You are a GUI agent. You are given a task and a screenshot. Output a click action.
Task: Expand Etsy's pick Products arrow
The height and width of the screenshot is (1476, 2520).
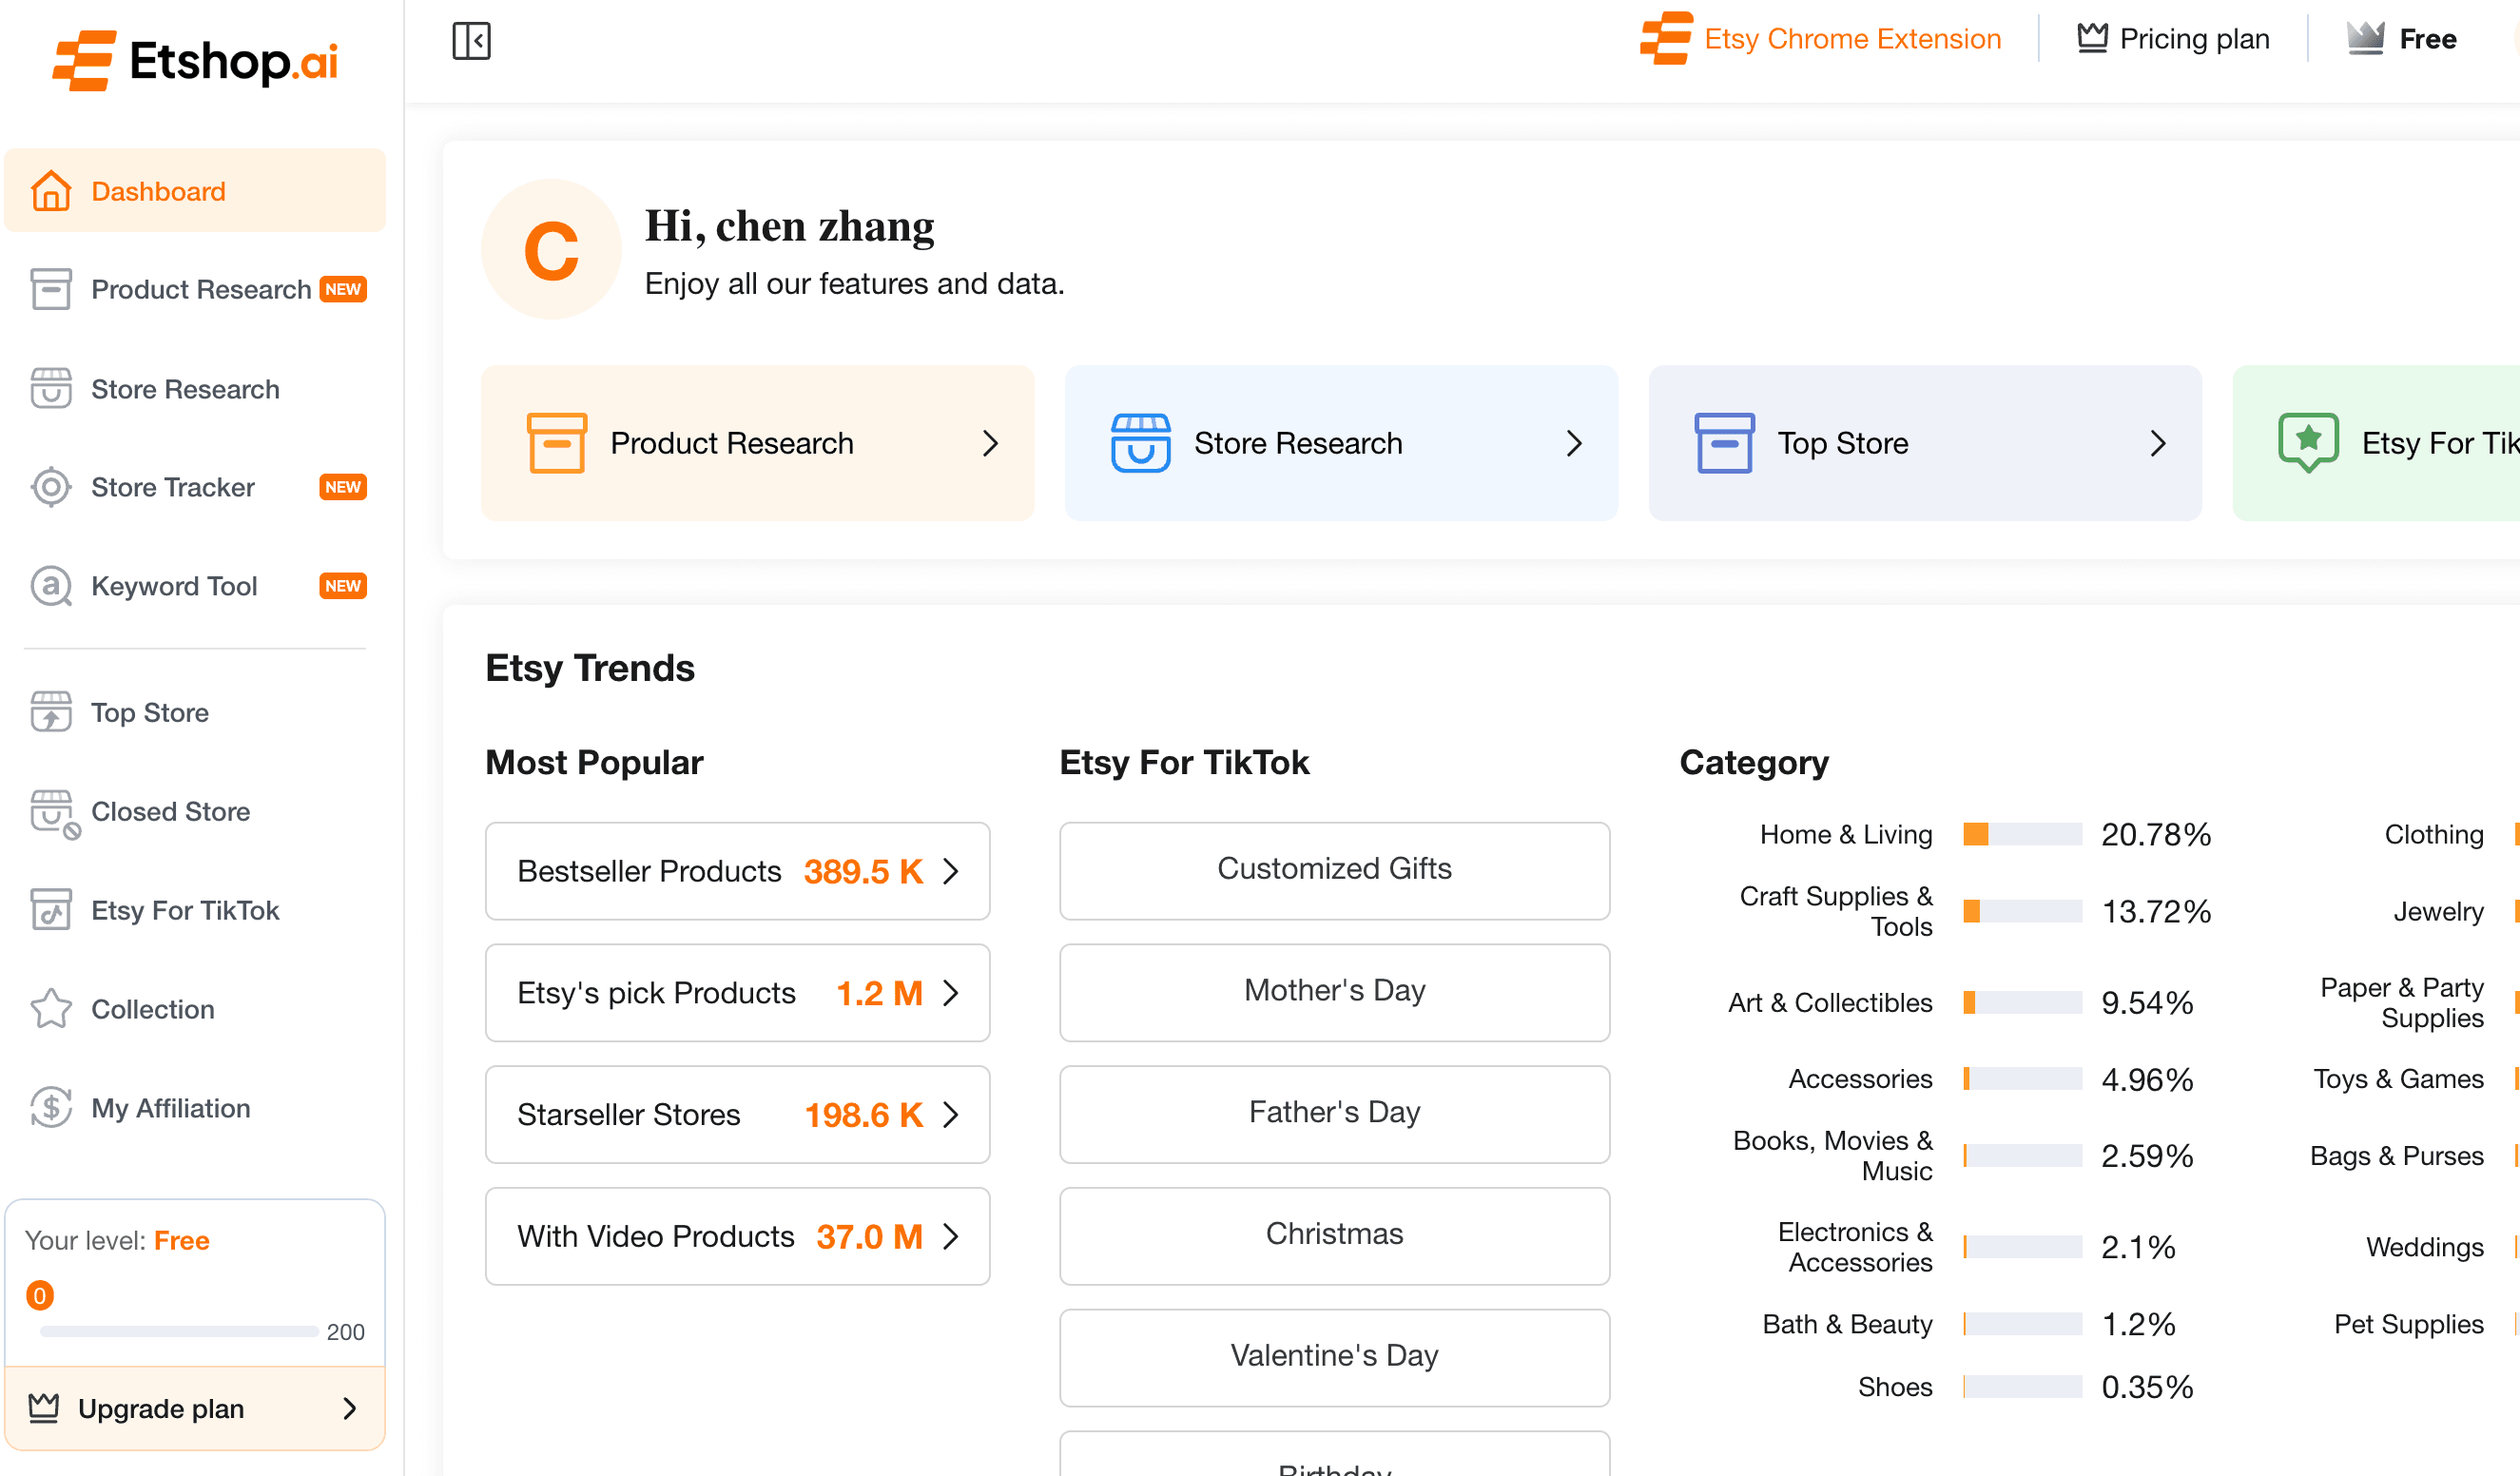pos(951,993)
